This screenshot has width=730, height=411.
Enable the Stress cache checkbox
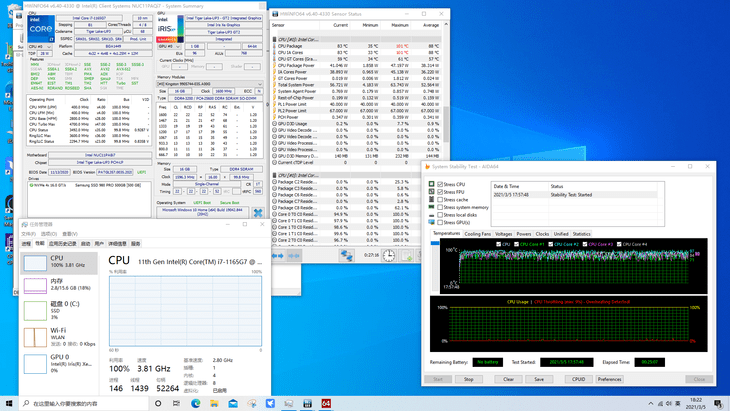440,200
